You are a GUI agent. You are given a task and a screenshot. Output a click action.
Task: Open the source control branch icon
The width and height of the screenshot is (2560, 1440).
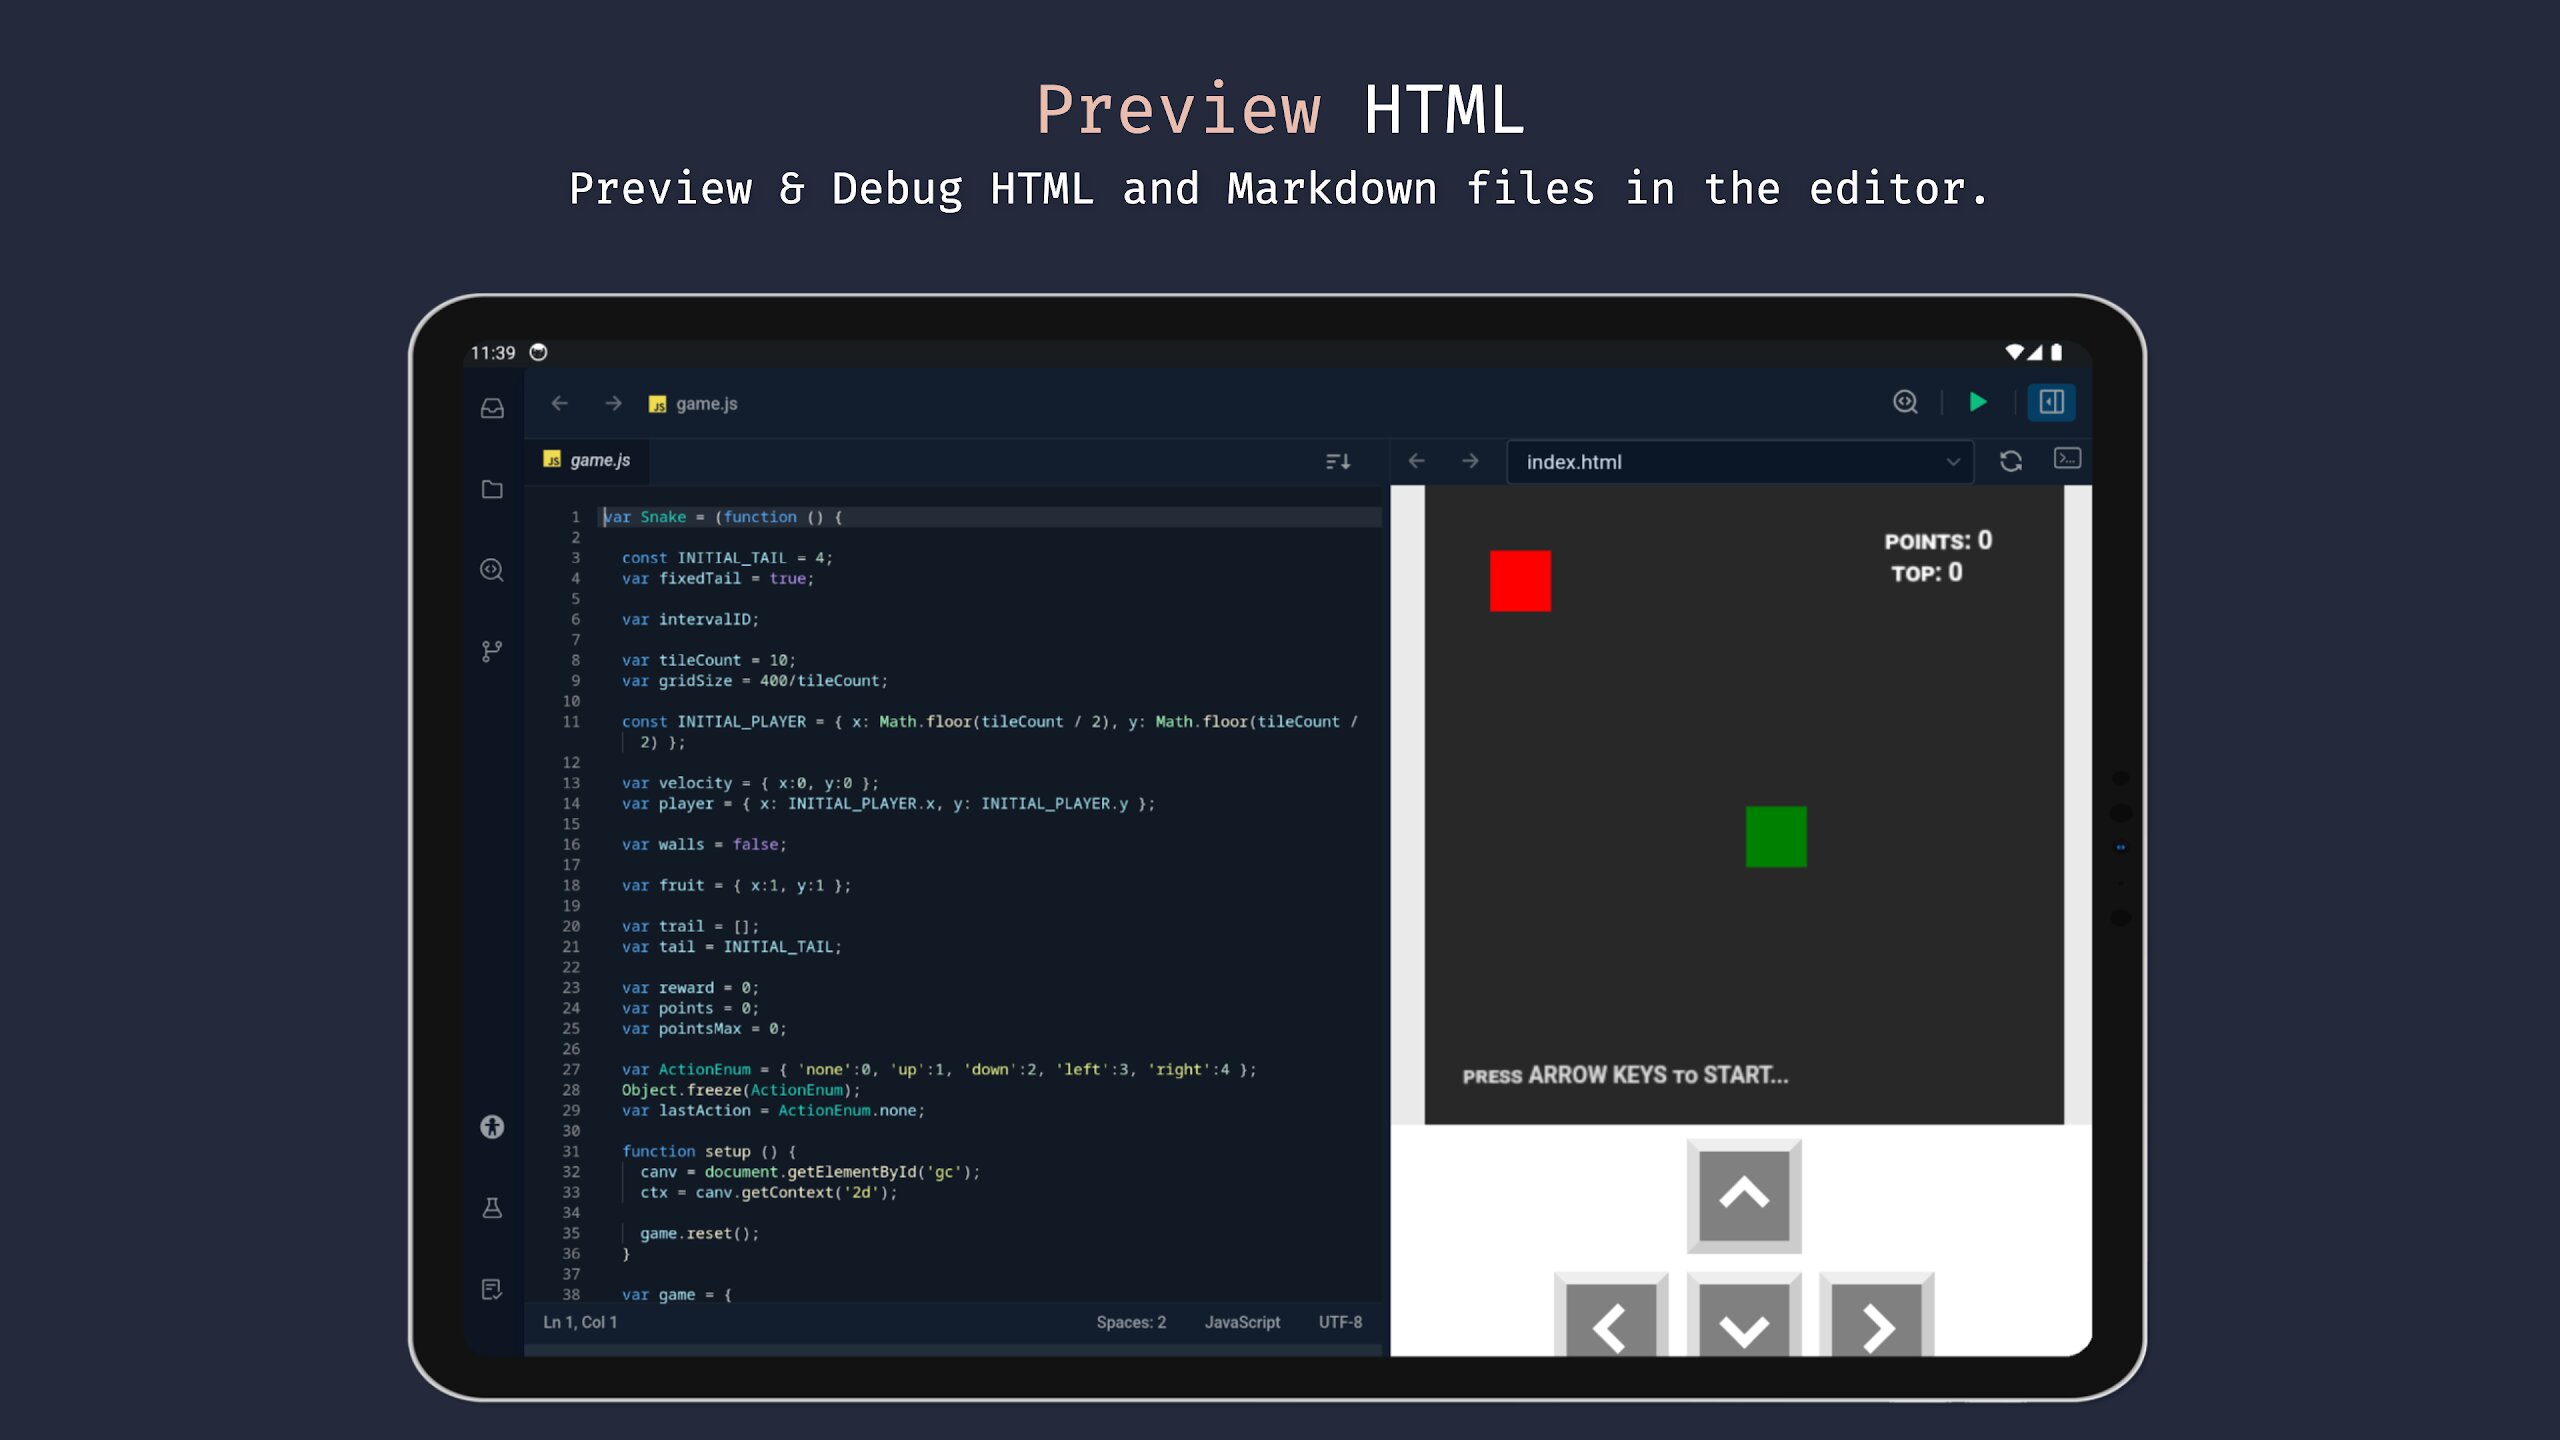492,651
